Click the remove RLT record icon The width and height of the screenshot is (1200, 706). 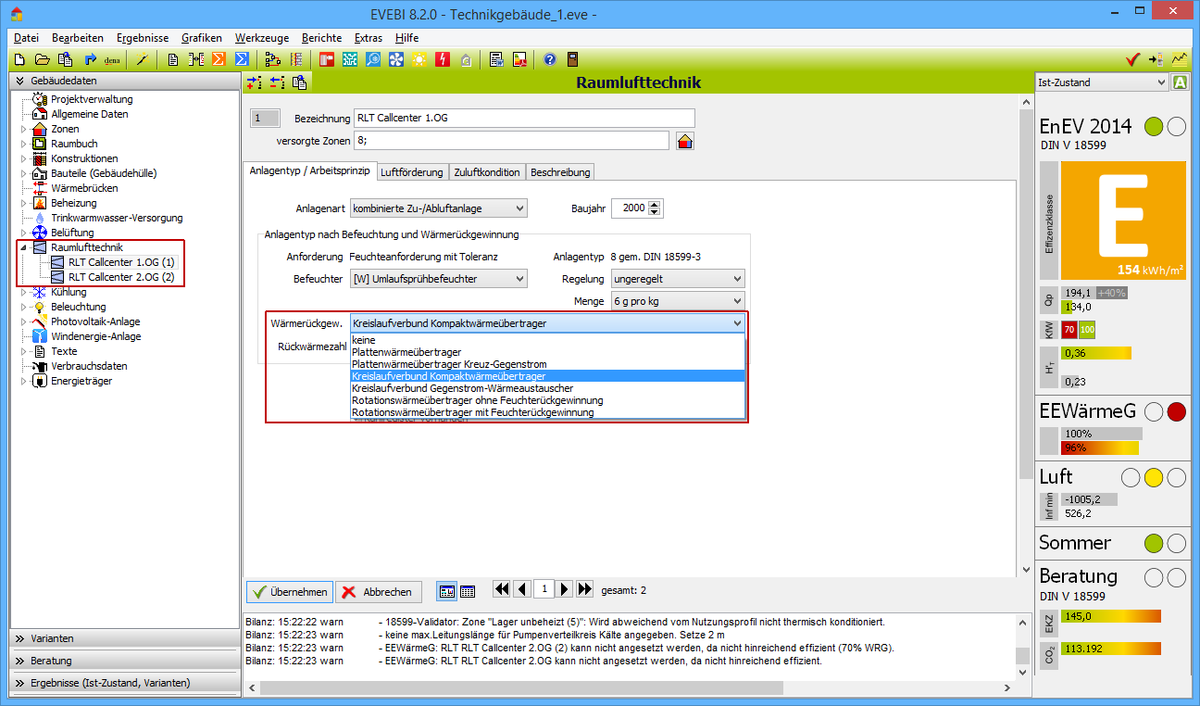277,82
